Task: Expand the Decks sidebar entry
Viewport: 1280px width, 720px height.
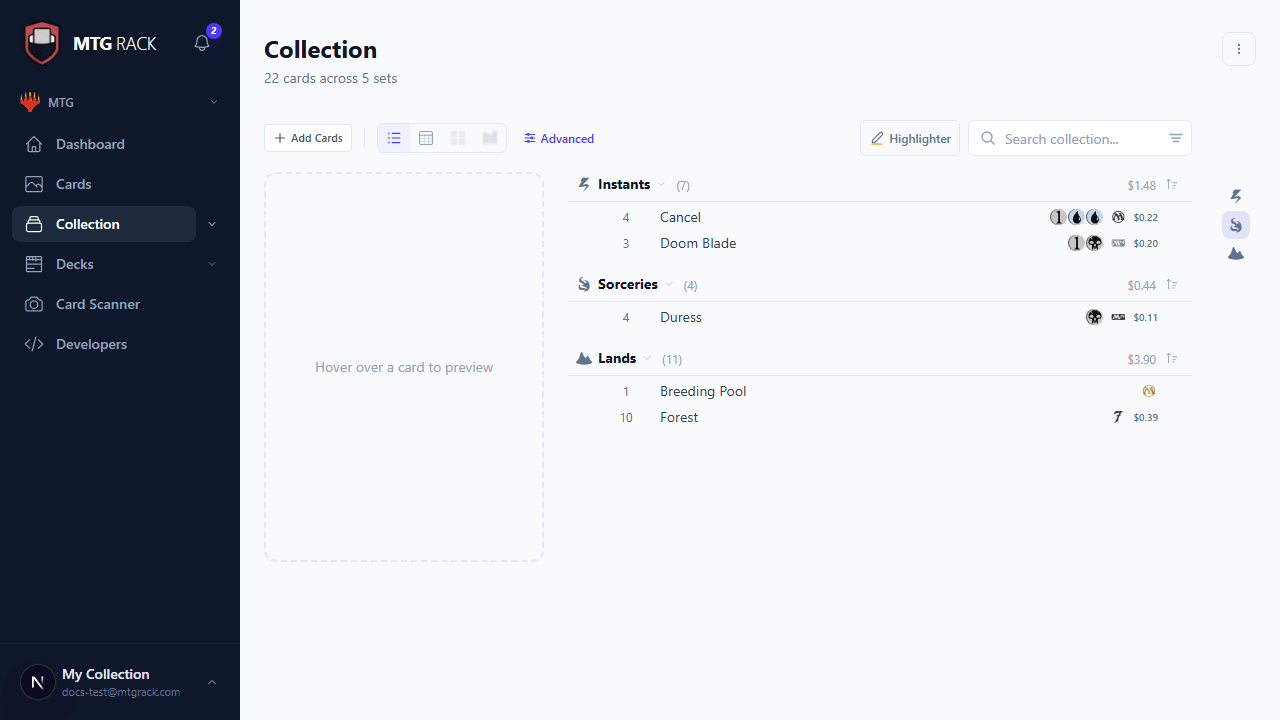Action: click(x=211, y=263)
